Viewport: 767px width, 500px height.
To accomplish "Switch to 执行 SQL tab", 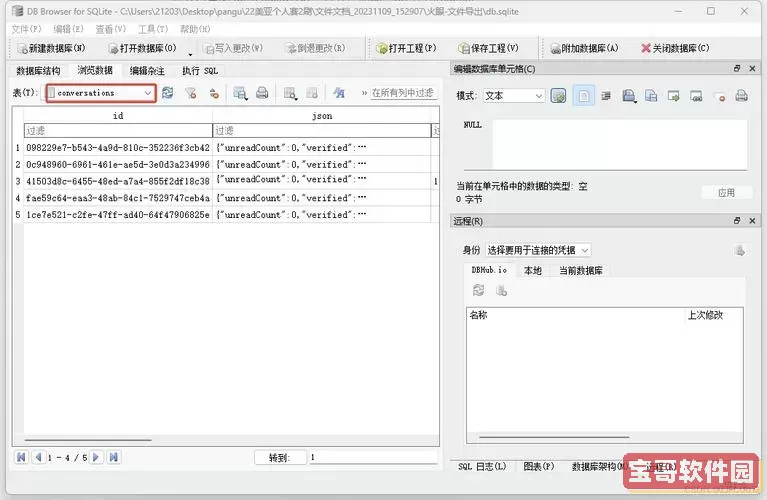I will coord(200,71).
